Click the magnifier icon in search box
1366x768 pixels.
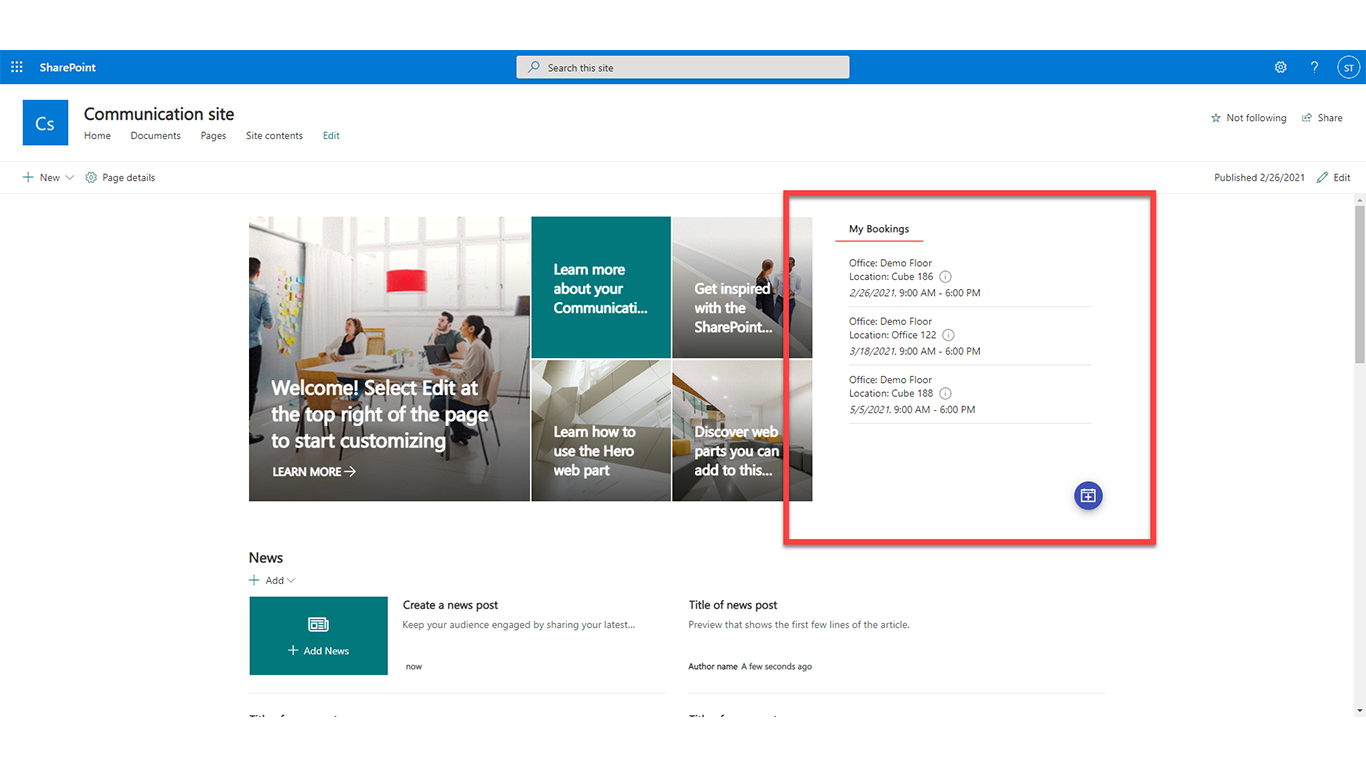(534, 67)
